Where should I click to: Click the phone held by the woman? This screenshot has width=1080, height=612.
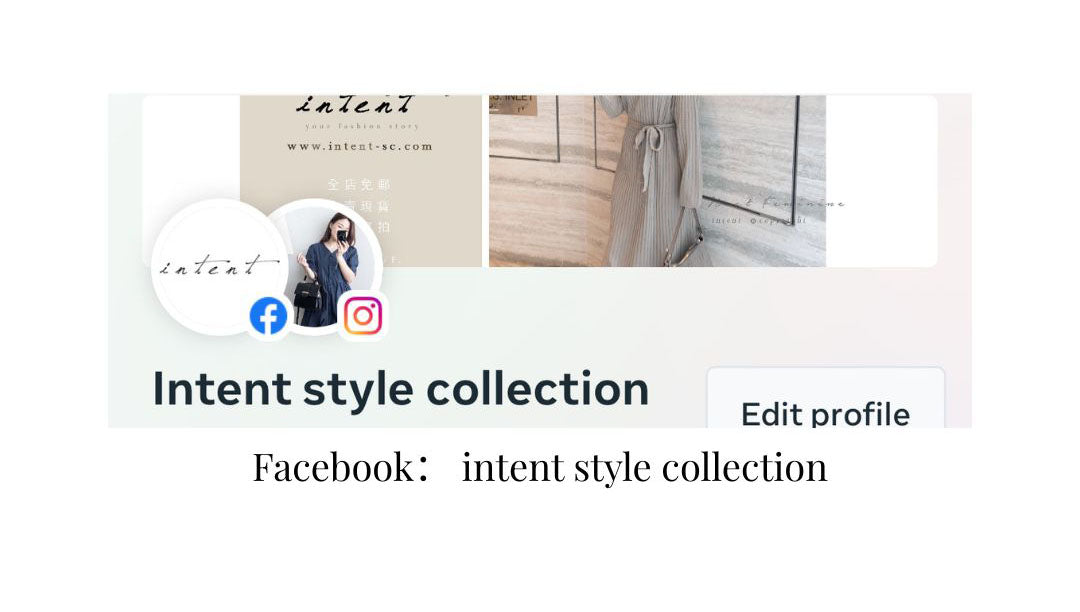click(x=341, y=237)
